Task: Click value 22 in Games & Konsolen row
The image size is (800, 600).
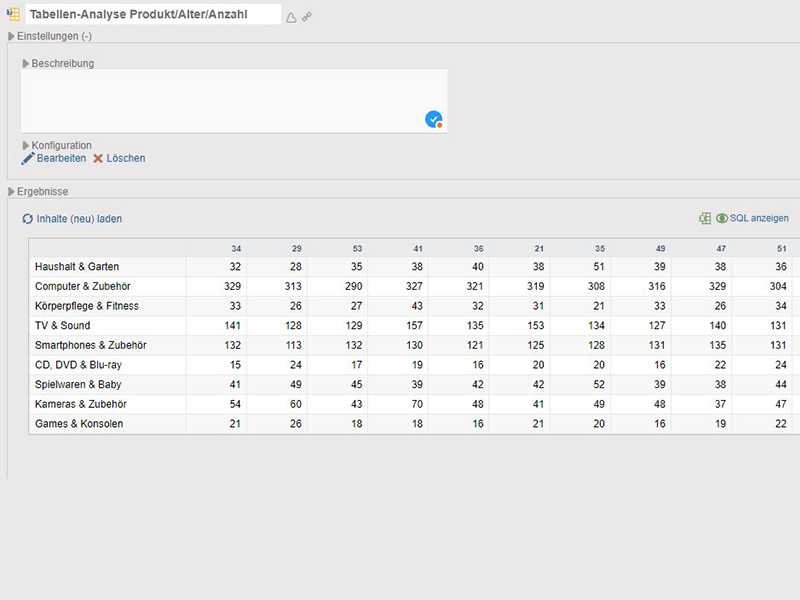Action: click(781, 423)
